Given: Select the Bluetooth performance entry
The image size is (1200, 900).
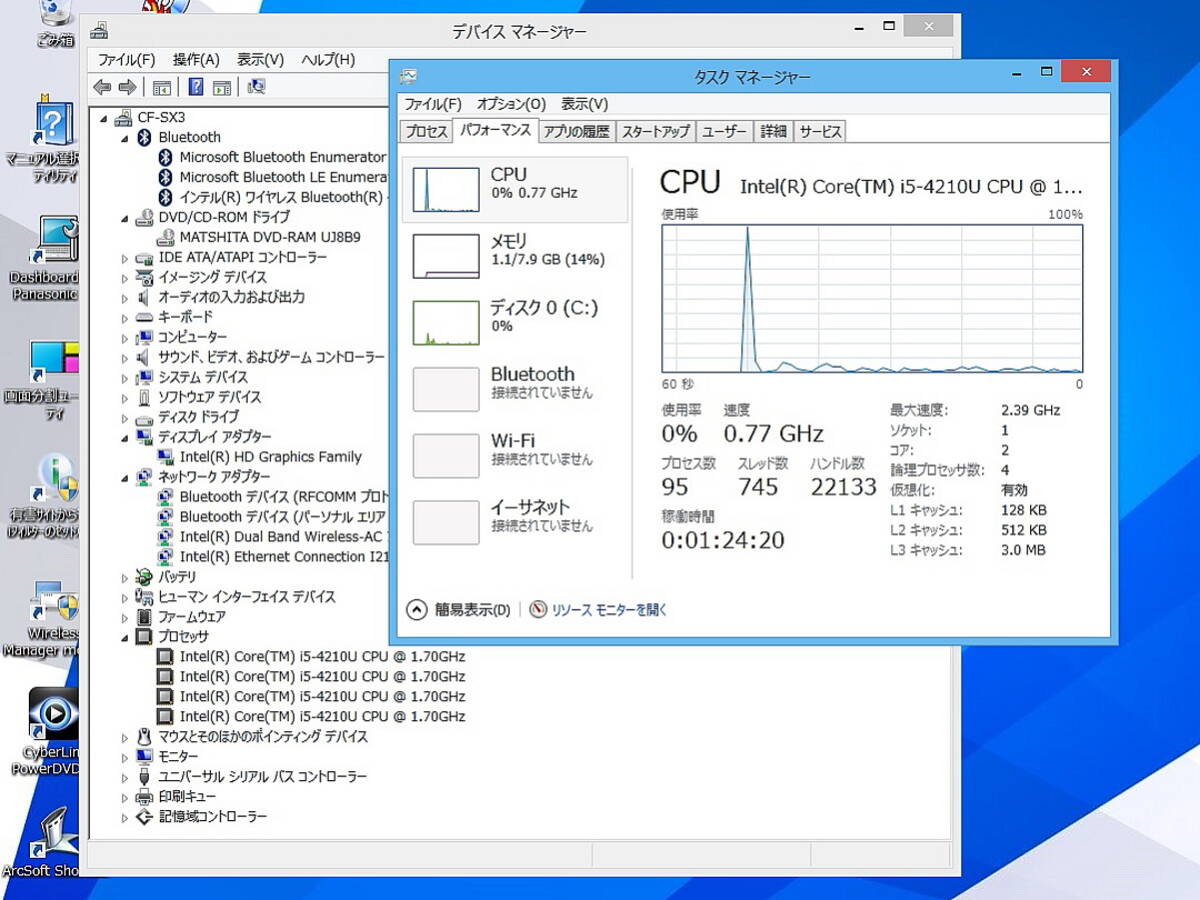Looking at the screenshot, I should [515, 388].
